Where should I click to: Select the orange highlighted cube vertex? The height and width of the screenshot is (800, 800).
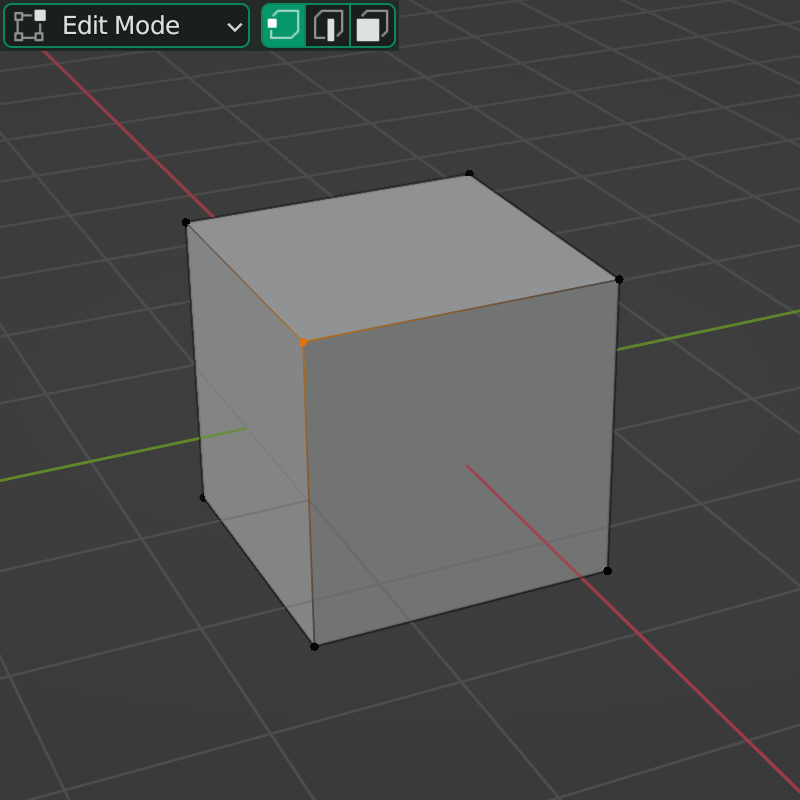(x=303, y=342)
